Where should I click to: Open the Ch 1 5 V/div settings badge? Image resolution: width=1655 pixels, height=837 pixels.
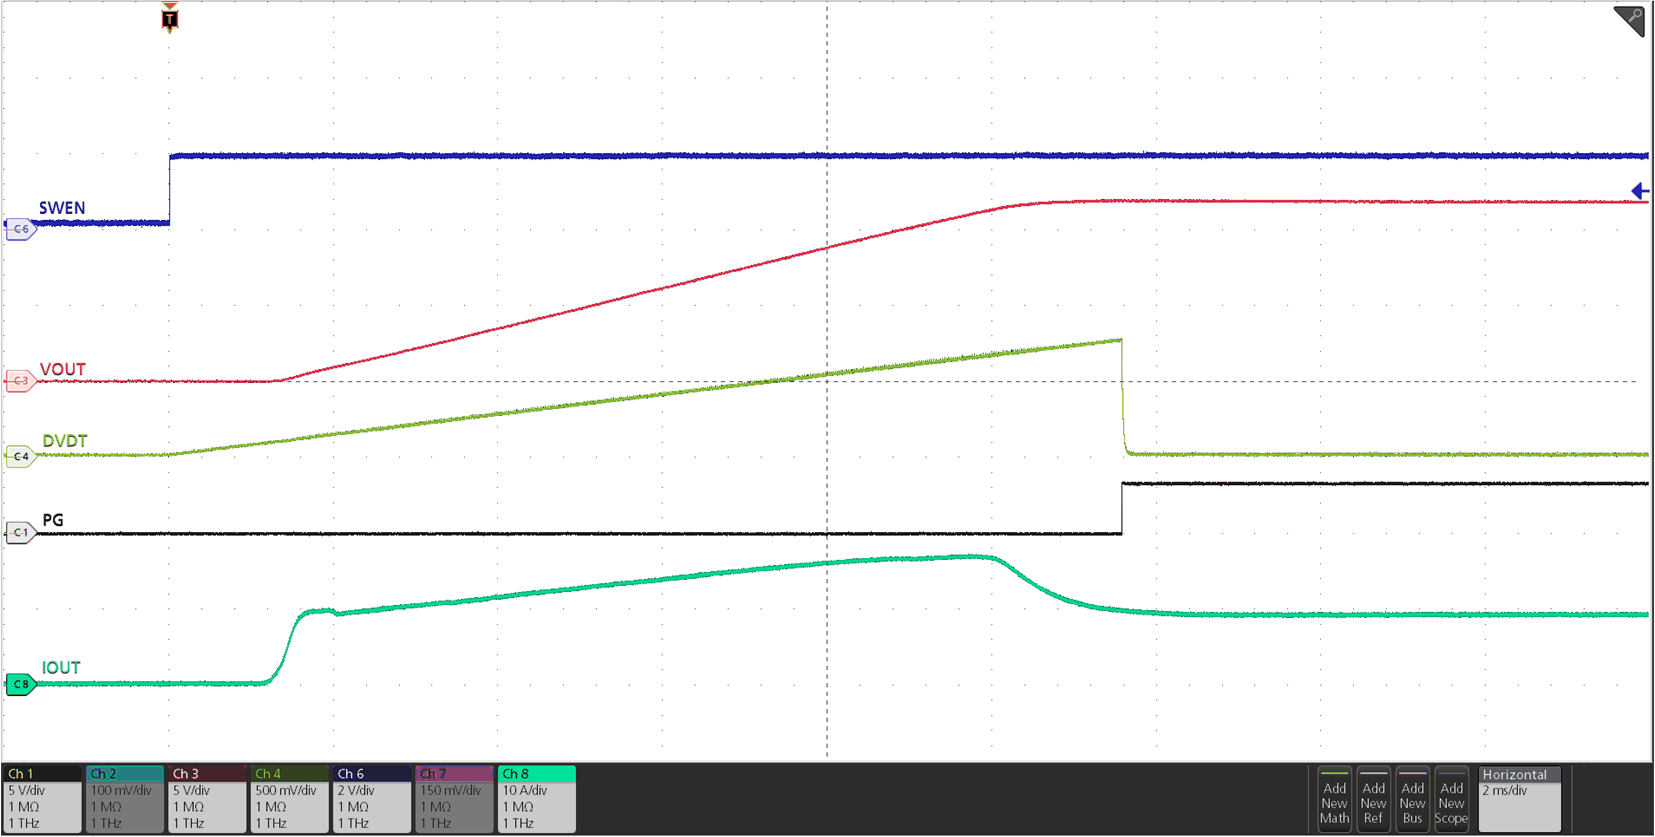click(42, 799)
